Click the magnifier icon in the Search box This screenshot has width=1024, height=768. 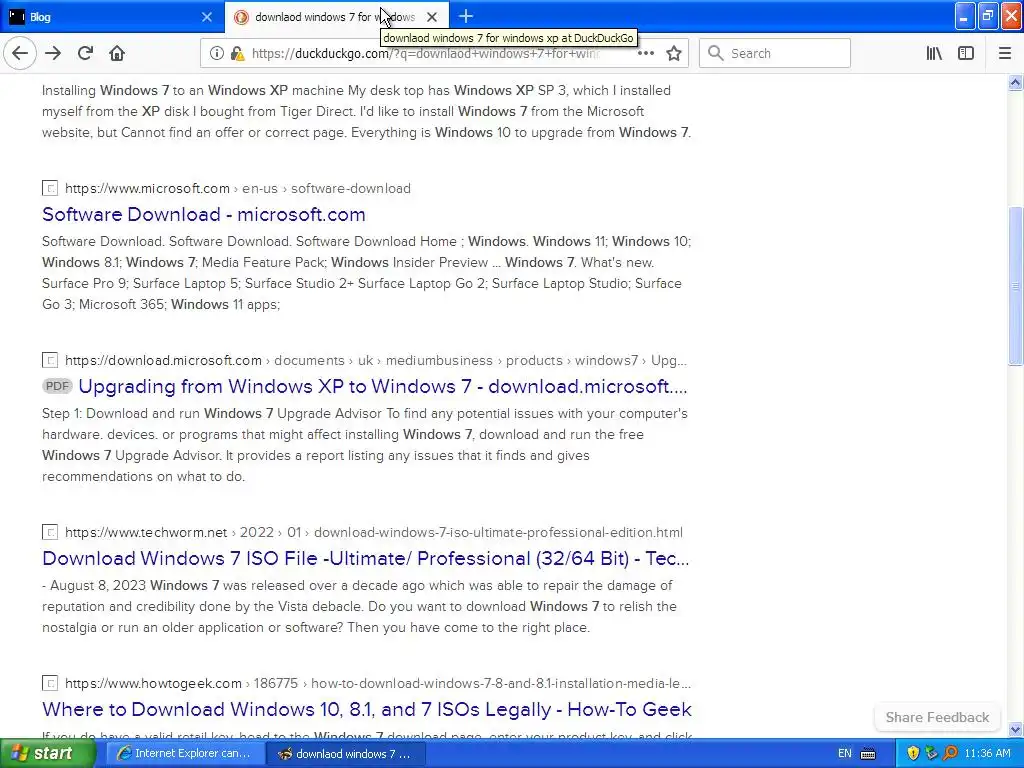tap(715, 54)
